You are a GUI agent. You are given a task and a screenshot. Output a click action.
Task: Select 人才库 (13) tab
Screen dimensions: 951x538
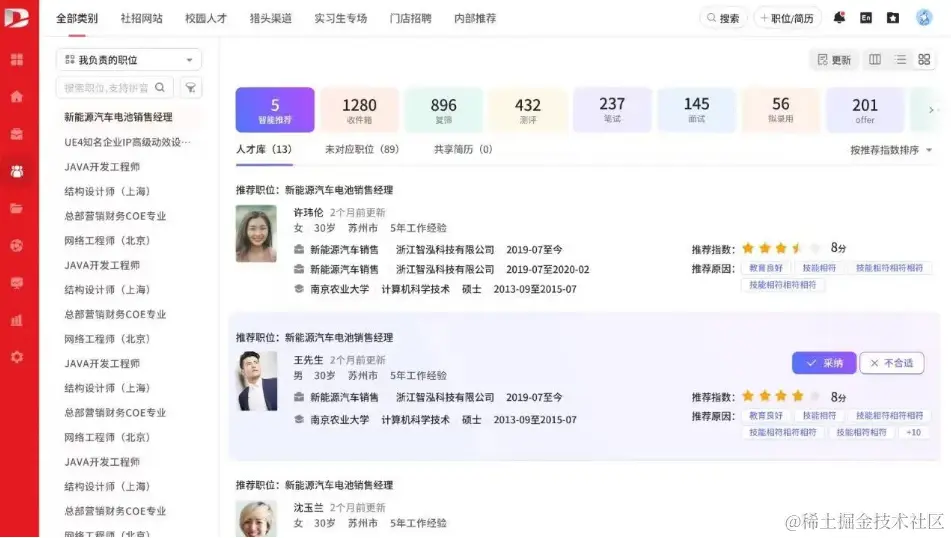(264, 149)
